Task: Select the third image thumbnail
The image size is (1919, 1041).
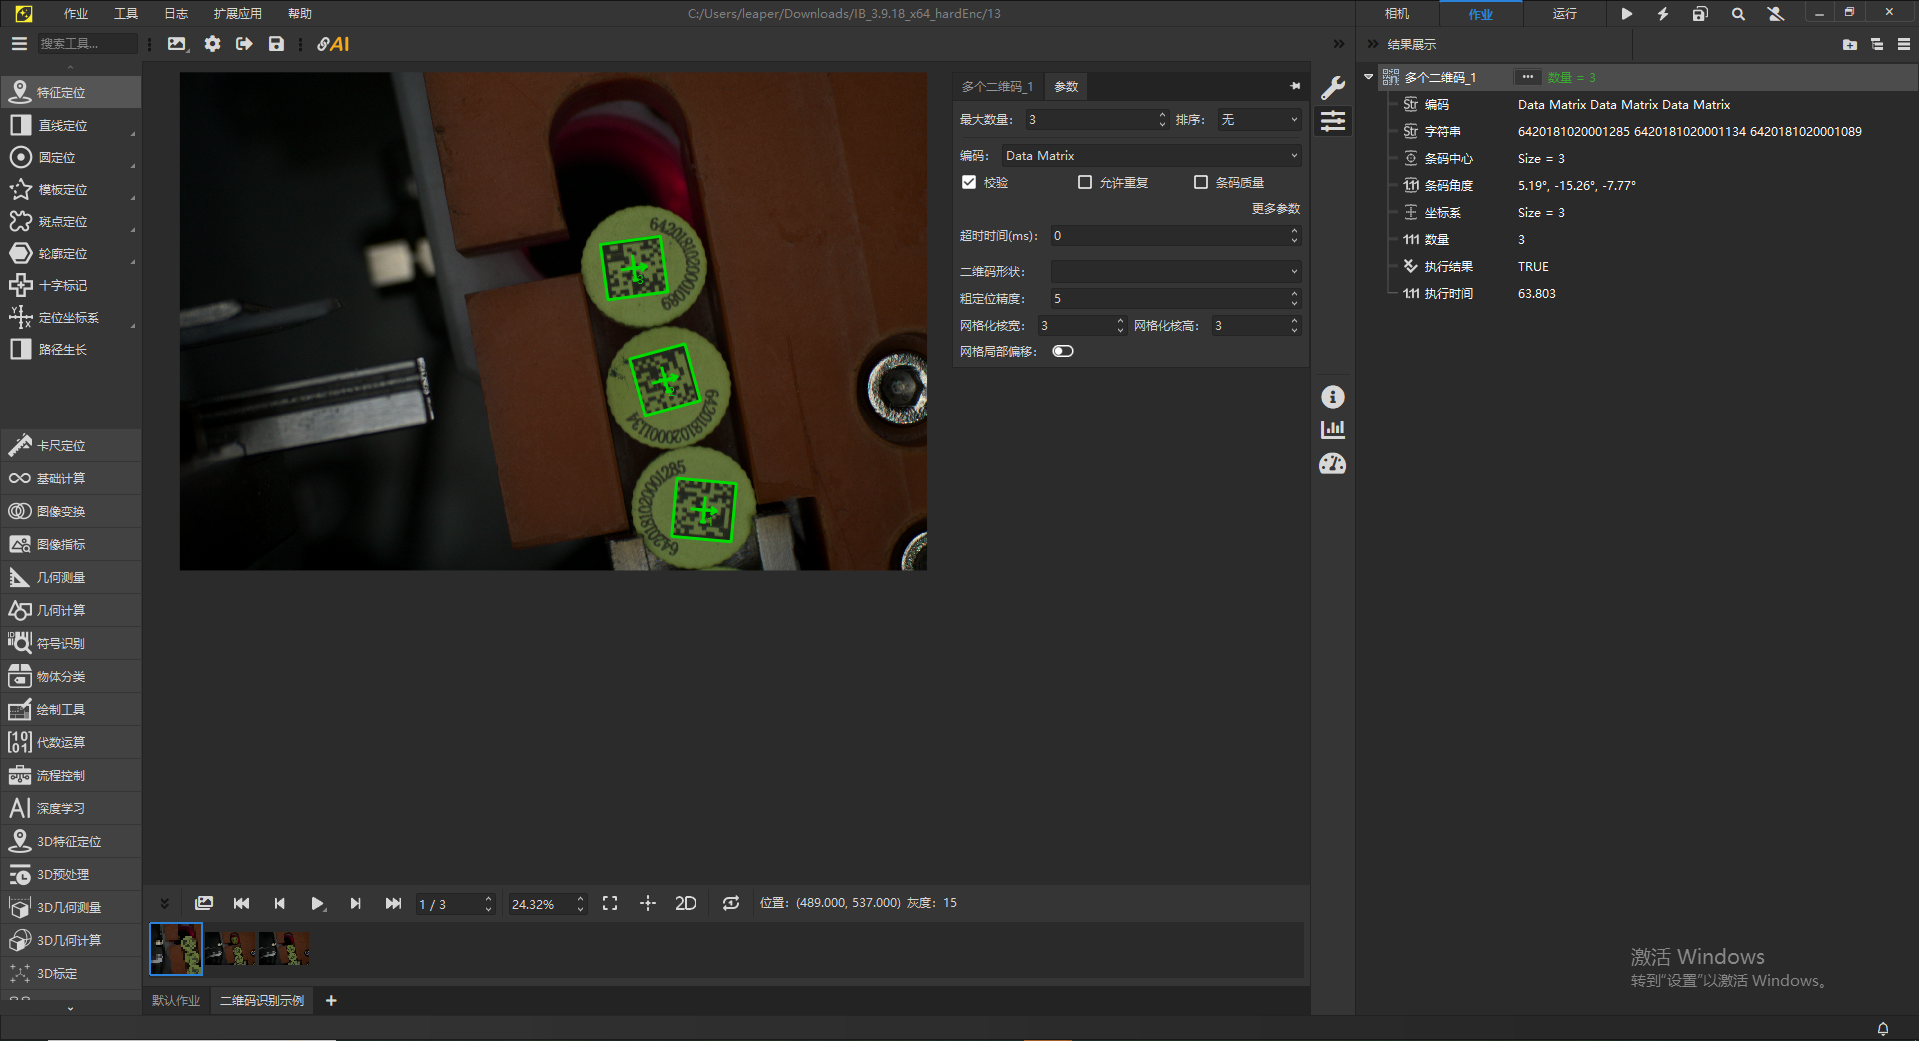Action: click(285, 948)
